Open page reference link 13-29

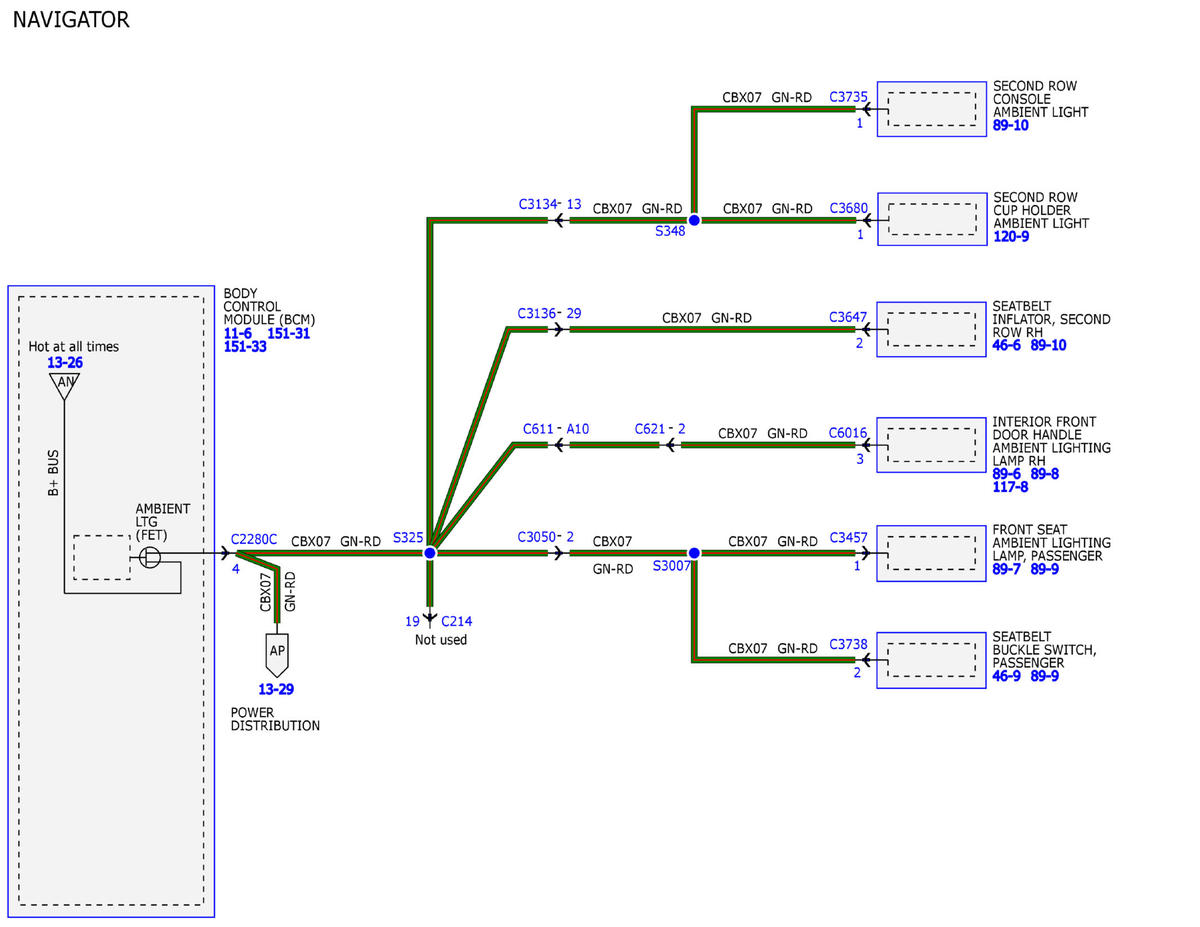(x=276, y=689)
